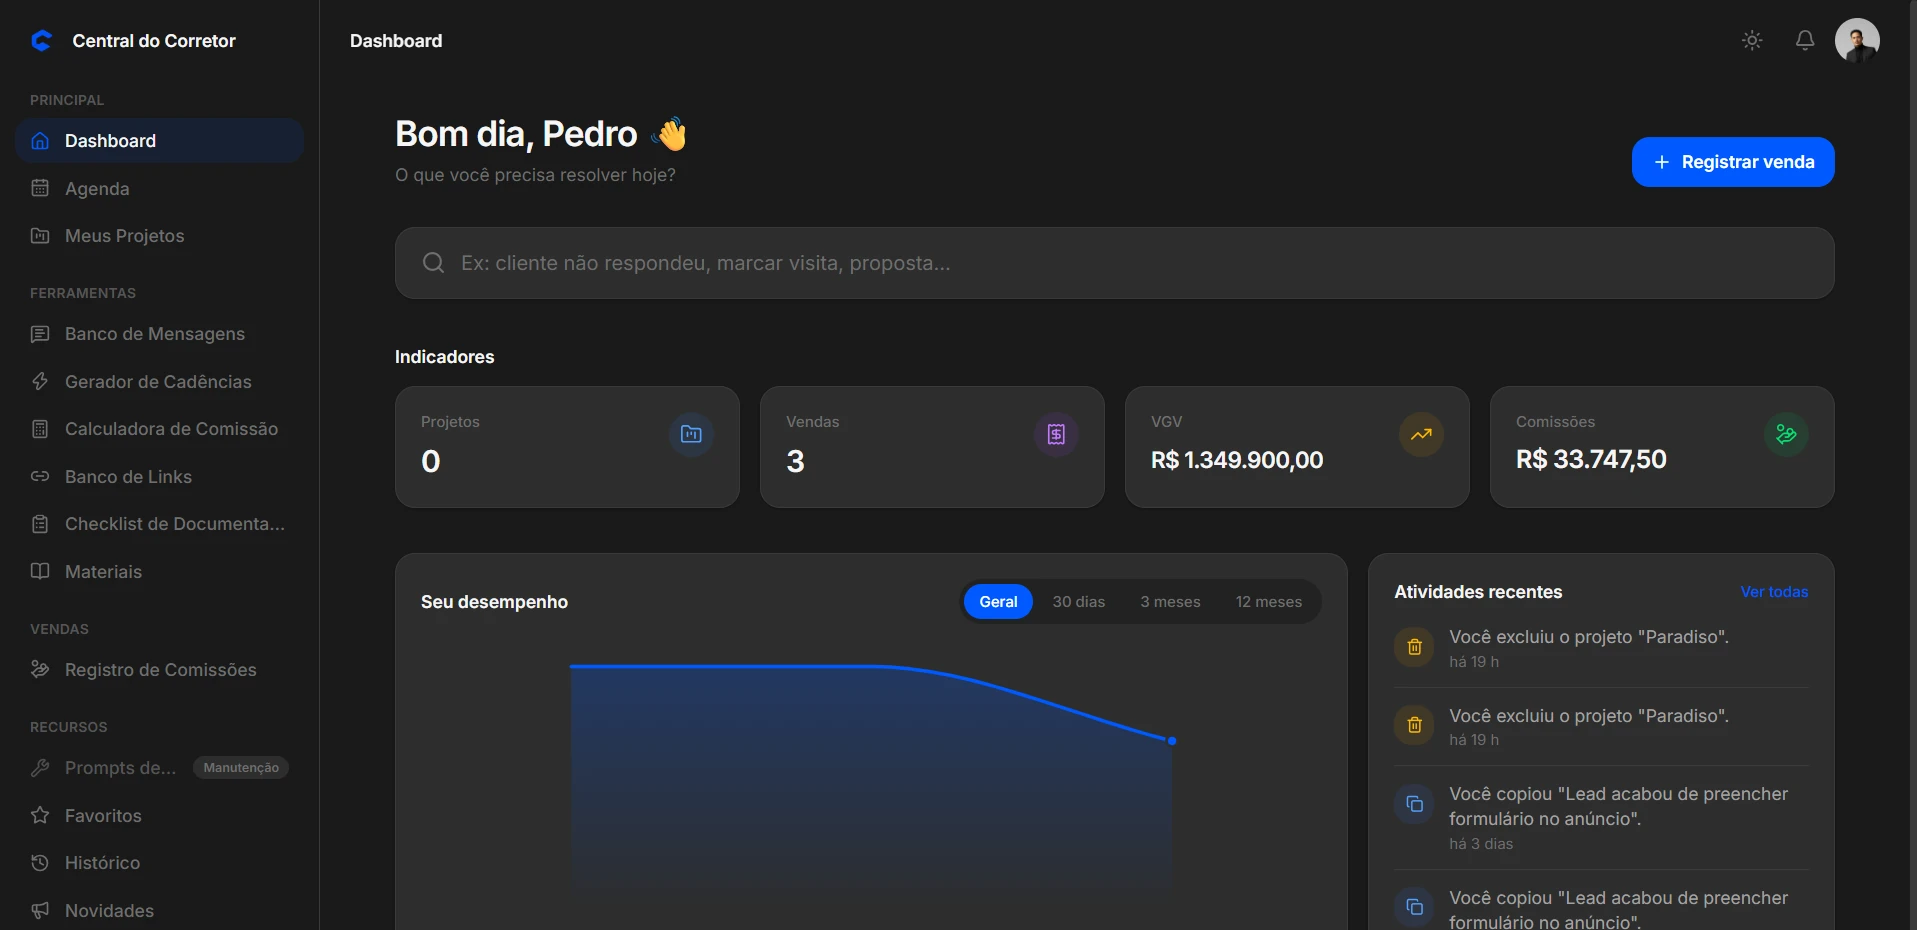Click the Comissões value R$ 33.747,50
The width and height of the screenshot is (1917, 930).
(1591, 459)
